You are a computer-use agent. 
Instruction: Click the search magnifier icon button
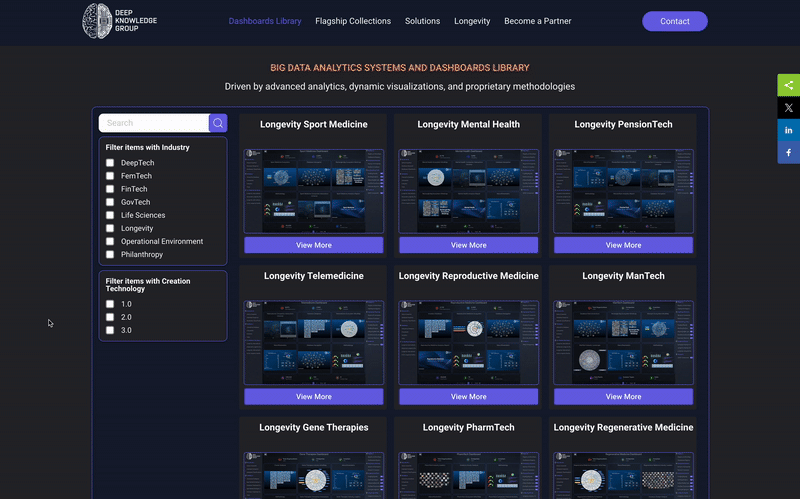218,123
